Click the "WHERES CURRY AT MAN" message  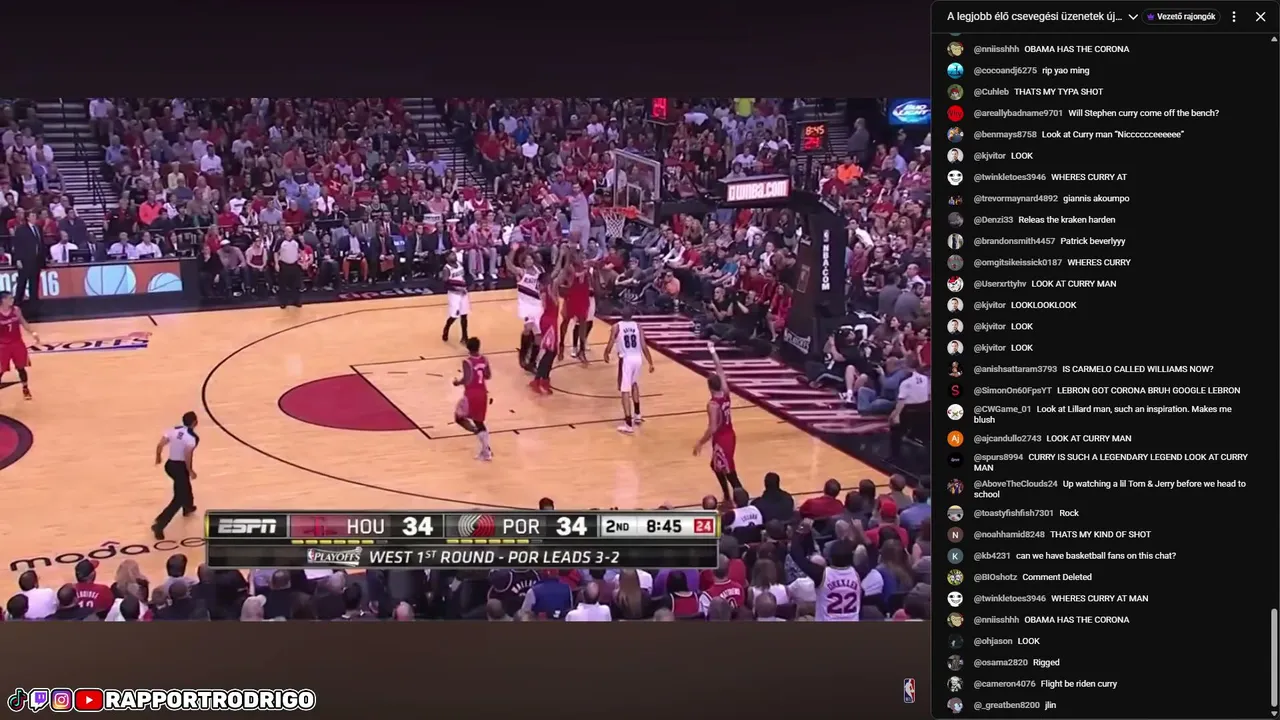pyautogui.click(x=1100, y=599)
